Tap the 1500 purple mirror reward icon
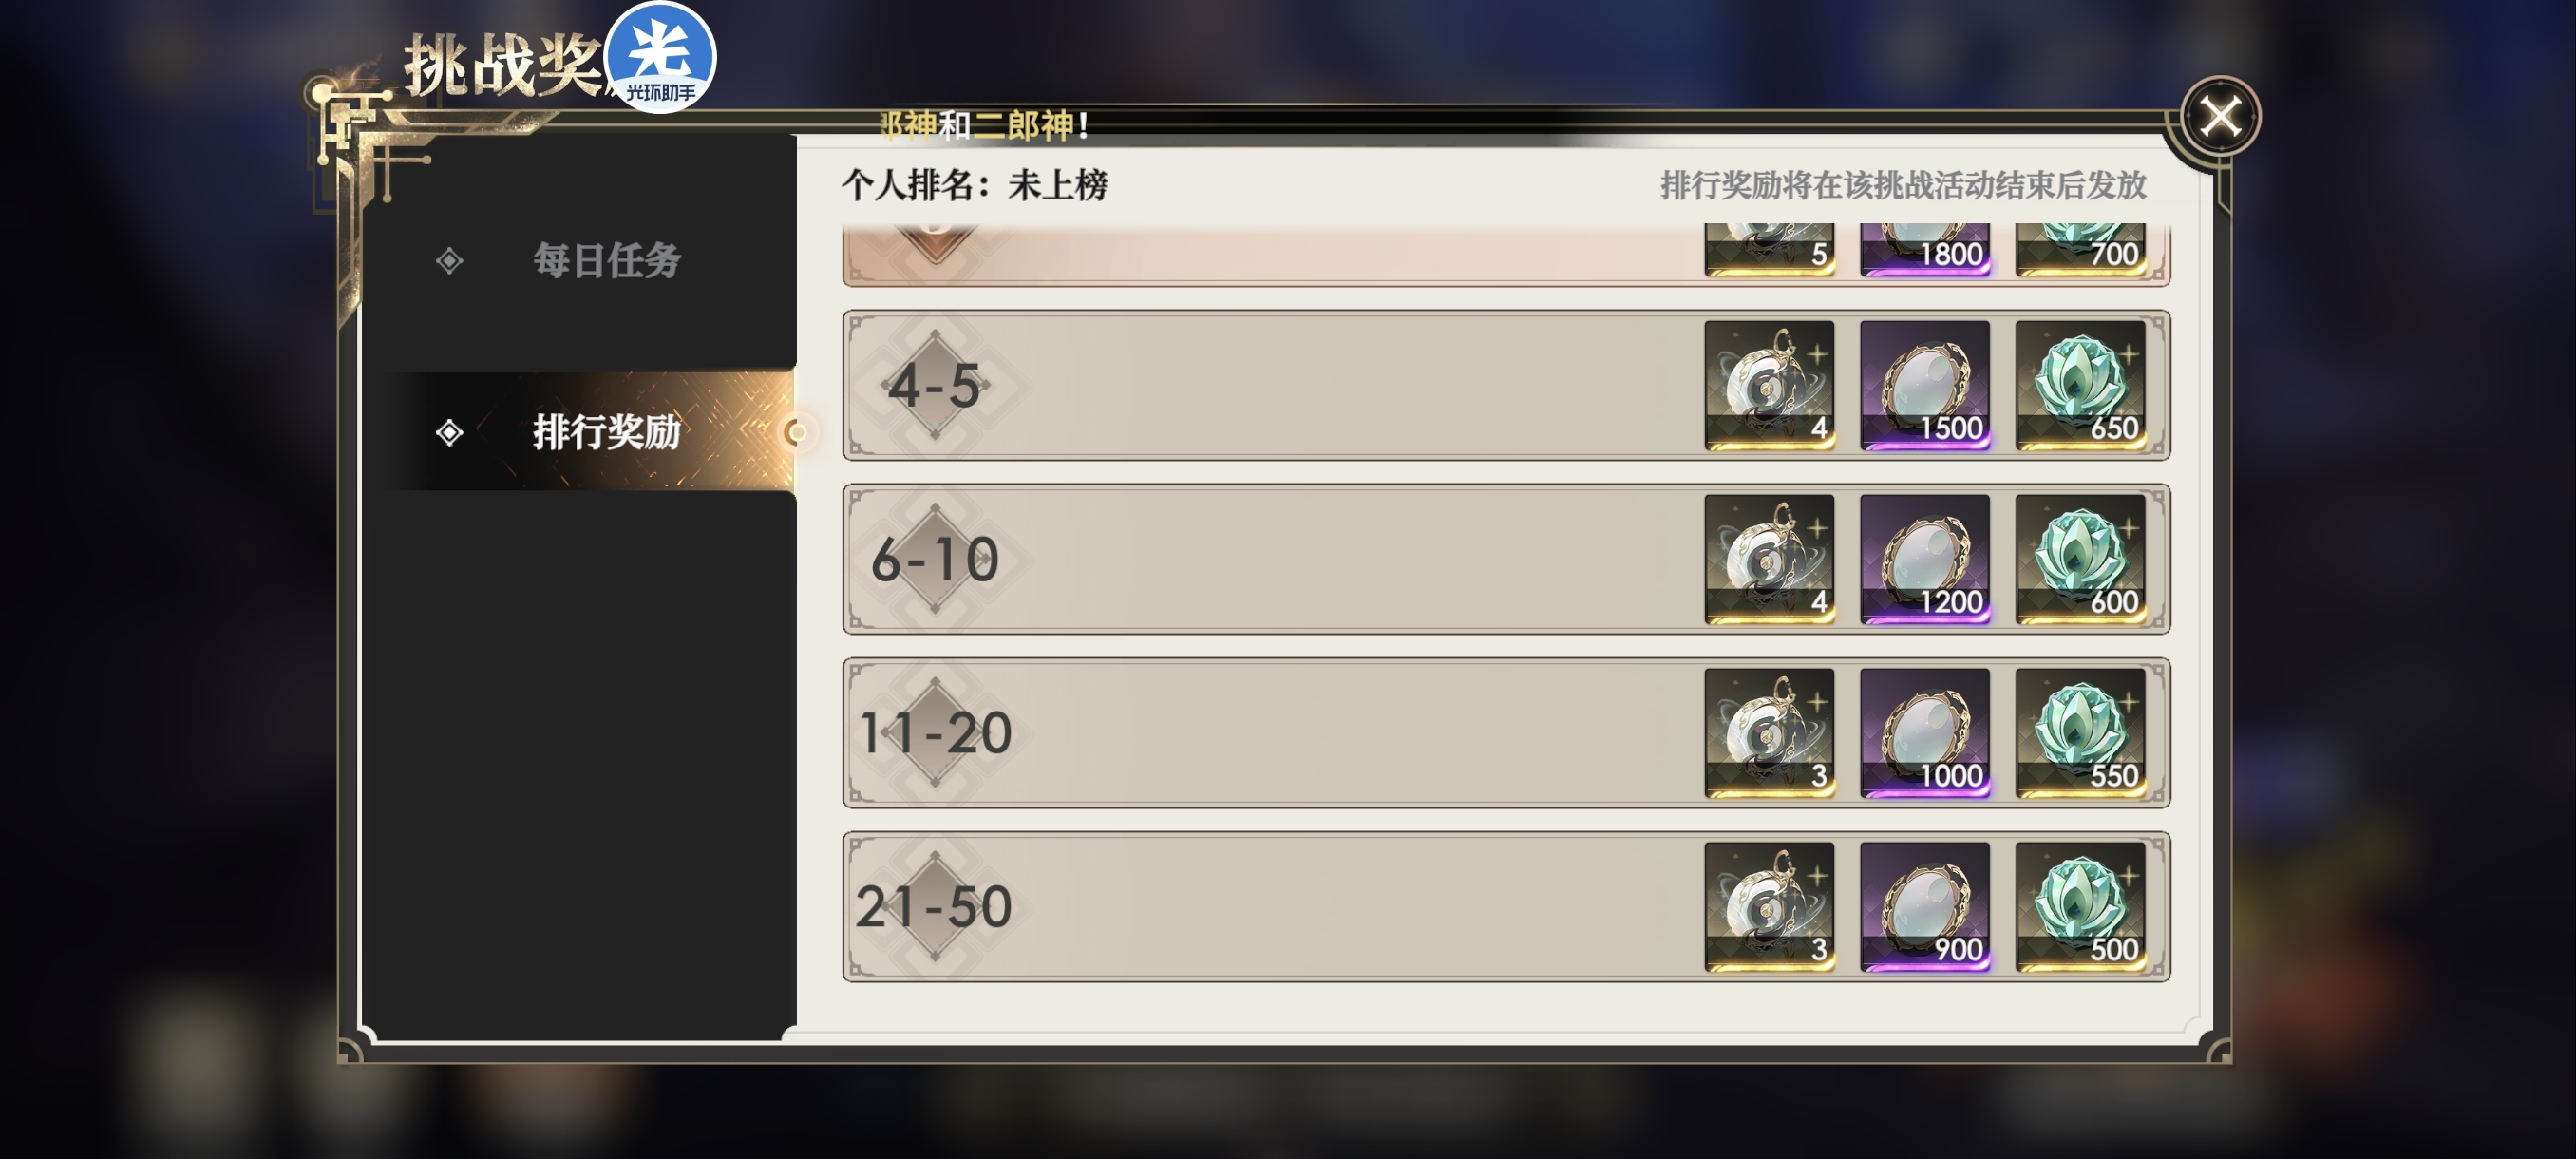Viewport: 2576px width, 1159px height. (x=1924, y=385)
